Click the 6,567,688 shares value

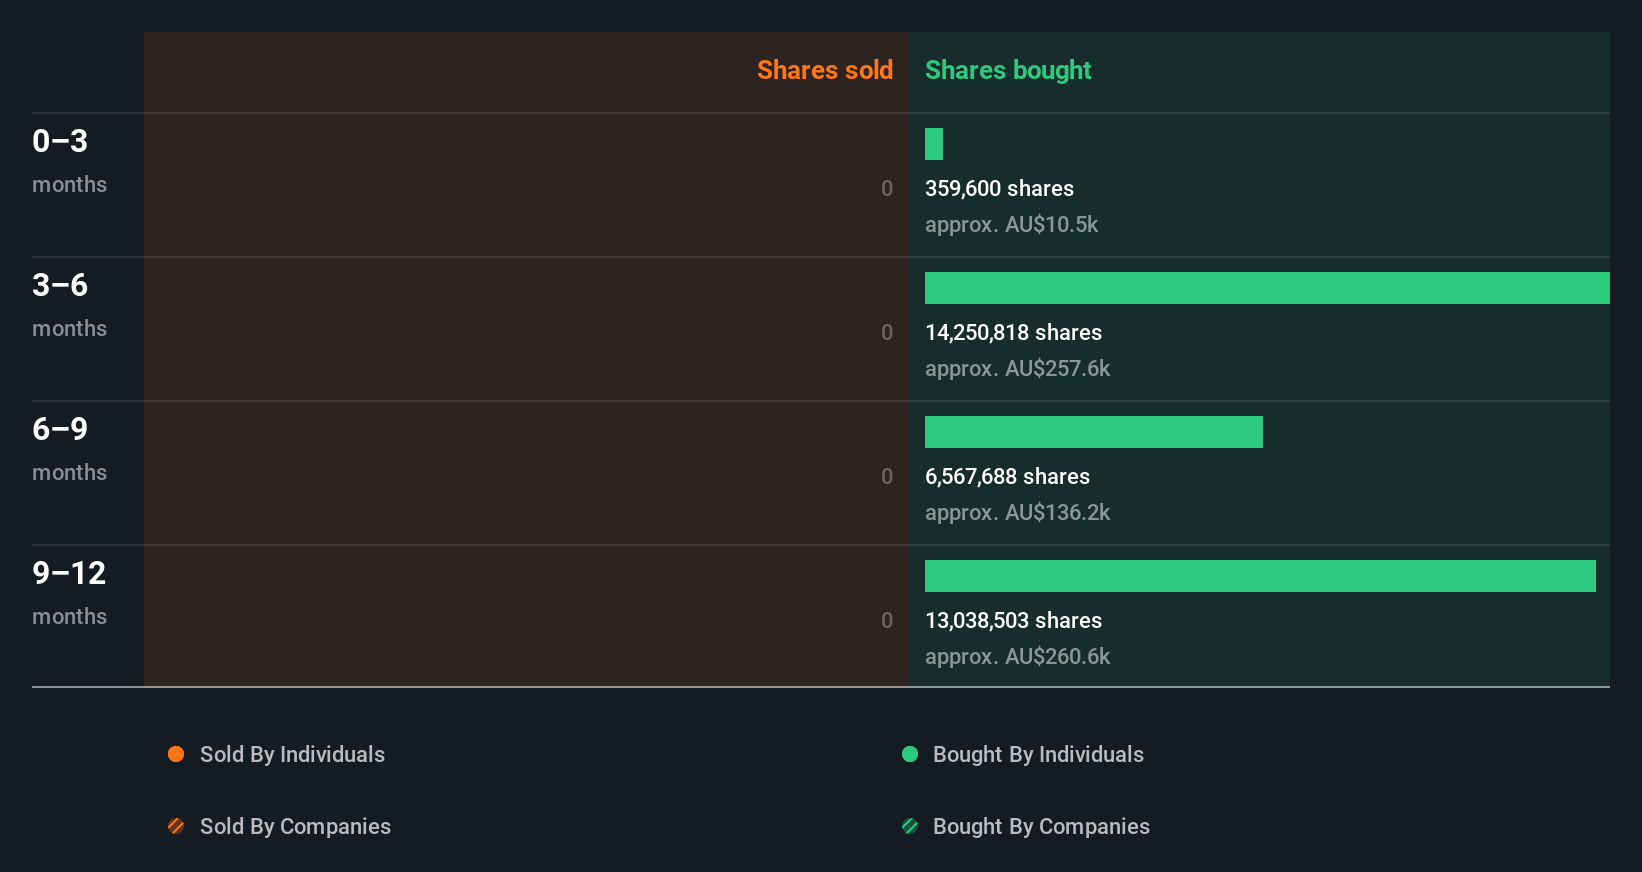[1007, 476]
